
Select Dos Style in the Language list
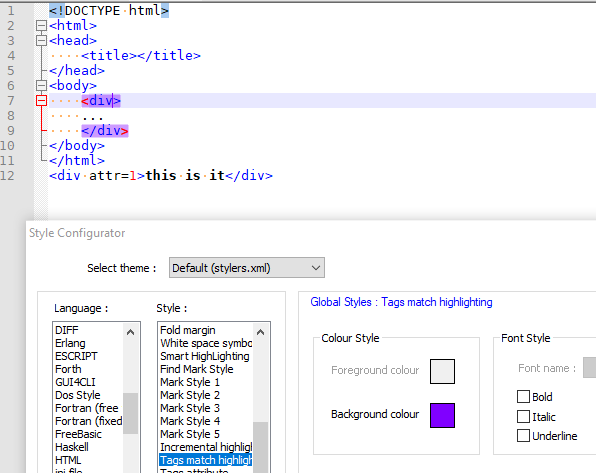click(89, 395)
